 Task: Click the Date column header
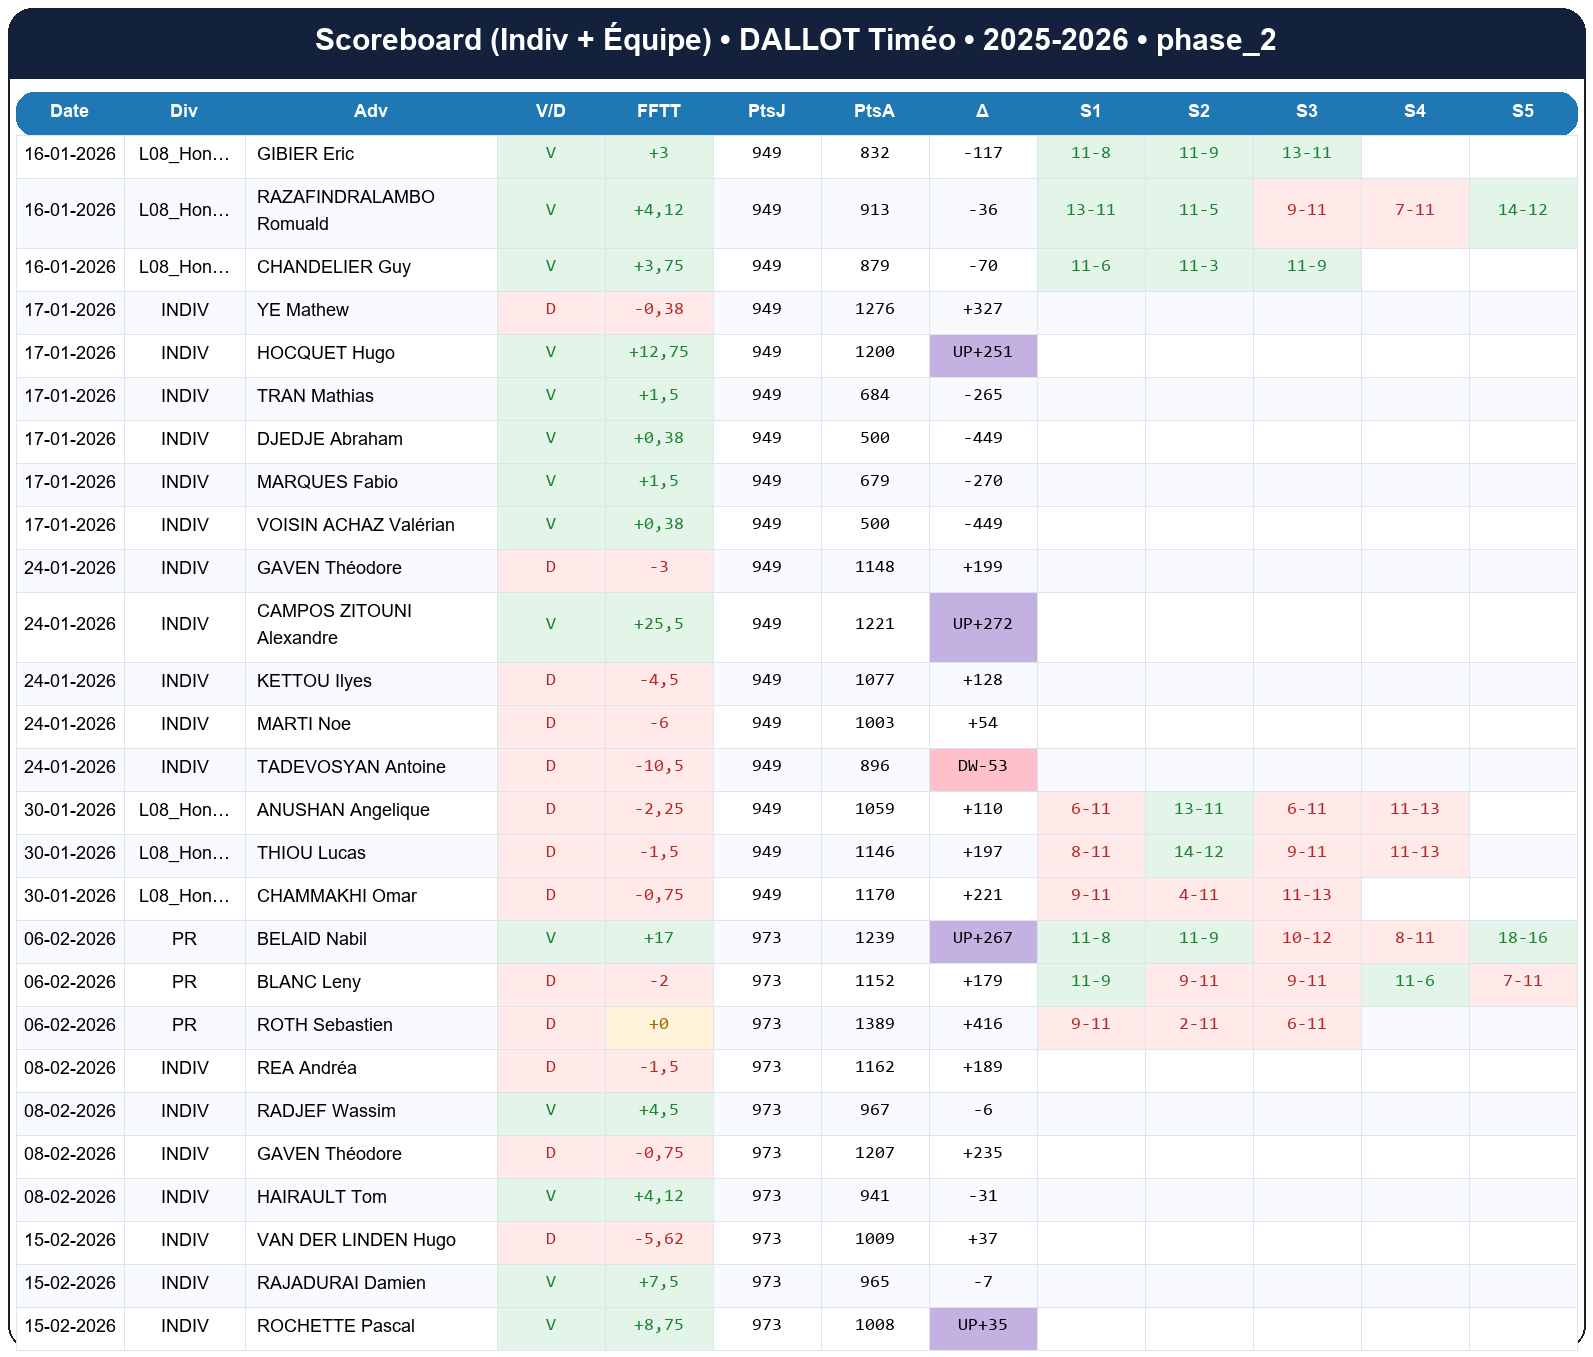coord(70,111)
